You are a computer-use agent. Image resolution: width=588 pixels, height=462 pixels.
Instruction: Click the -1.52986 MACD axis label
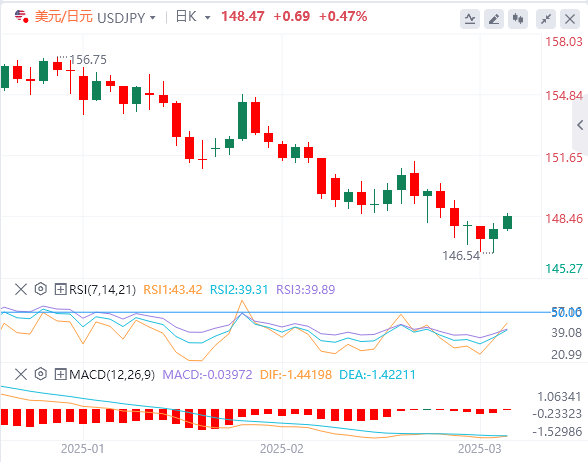[557, 432]
